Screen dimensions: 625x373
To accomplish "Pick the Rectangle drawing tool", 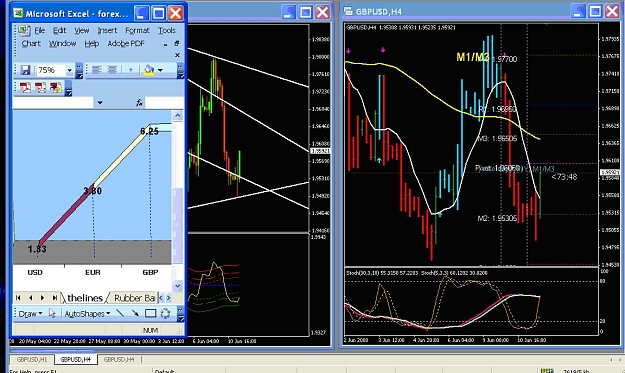I will (150, 314).
